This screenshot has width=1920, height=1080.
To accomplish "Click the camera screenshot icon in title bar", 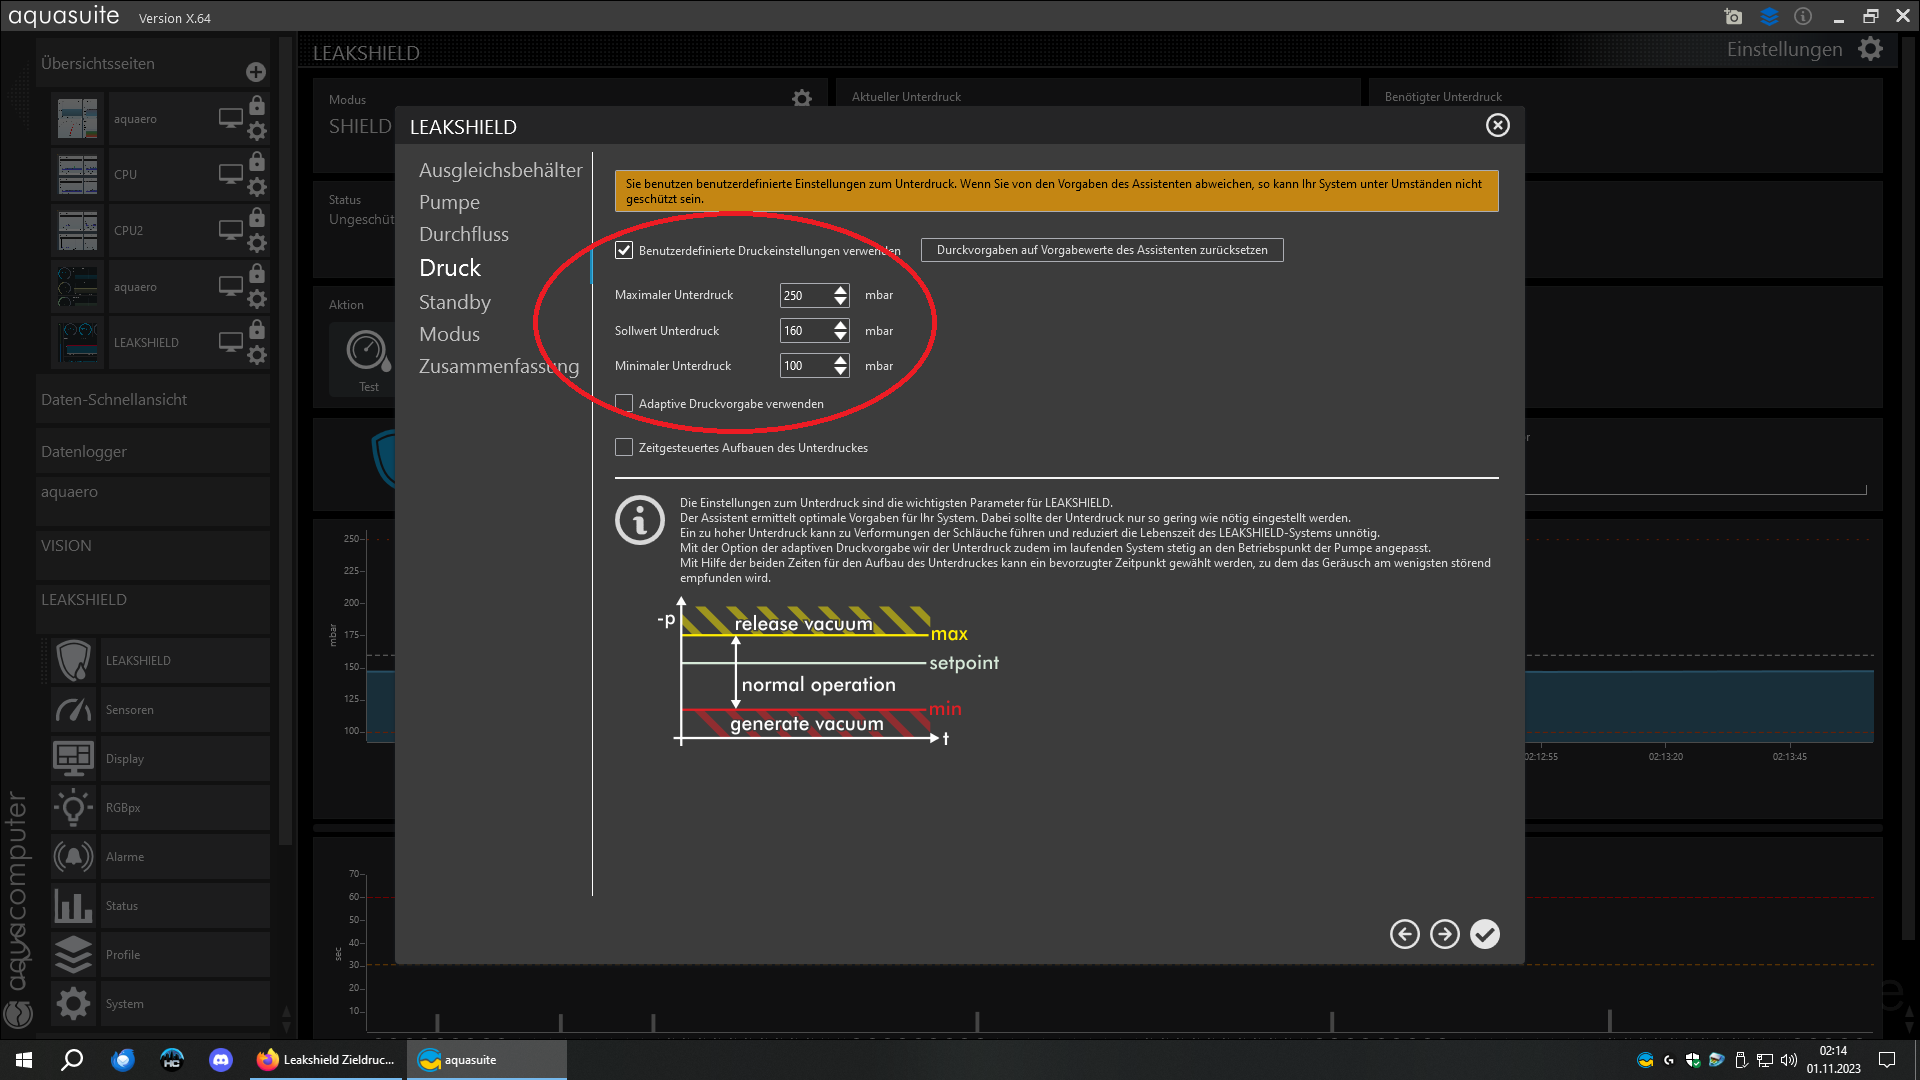I will coord(1733,17).
